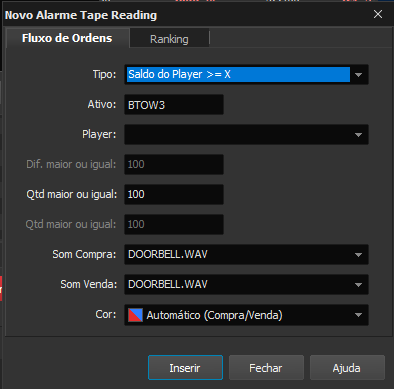Viewport: 394px width, 389px height.
Task: Open Ajuda help button
Action: coord(347,368)
